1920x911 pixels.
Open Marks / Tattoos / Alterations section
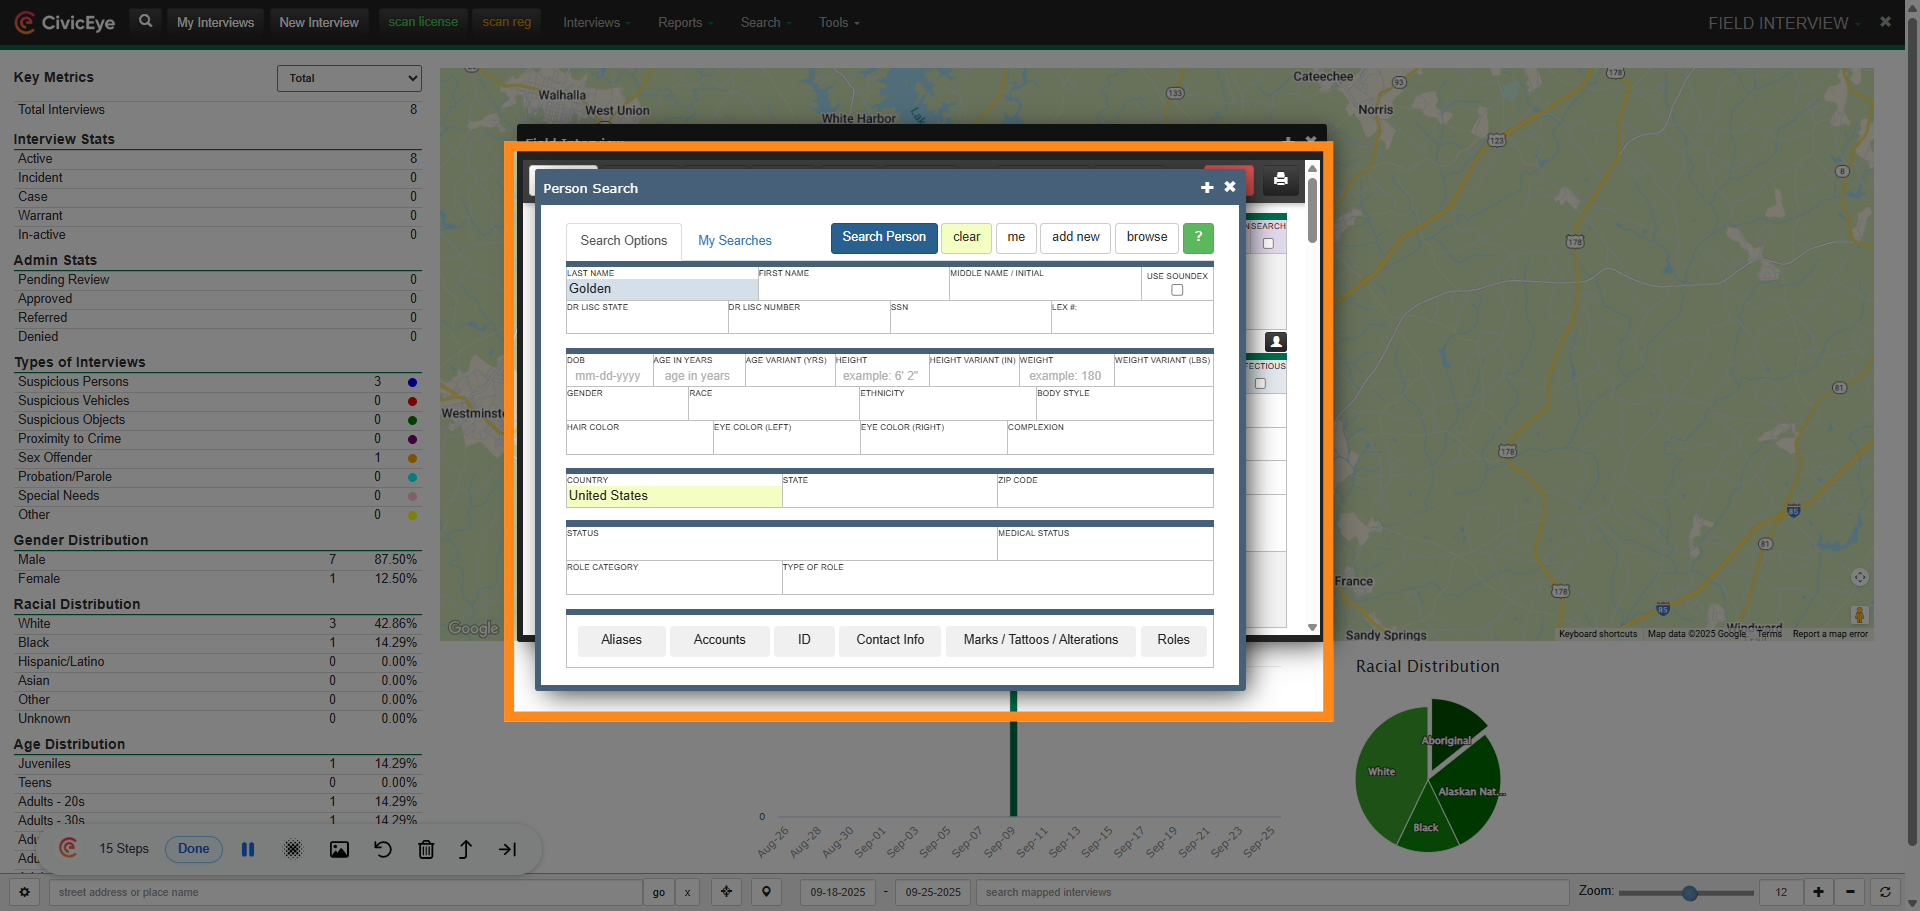coord(1041,641)
